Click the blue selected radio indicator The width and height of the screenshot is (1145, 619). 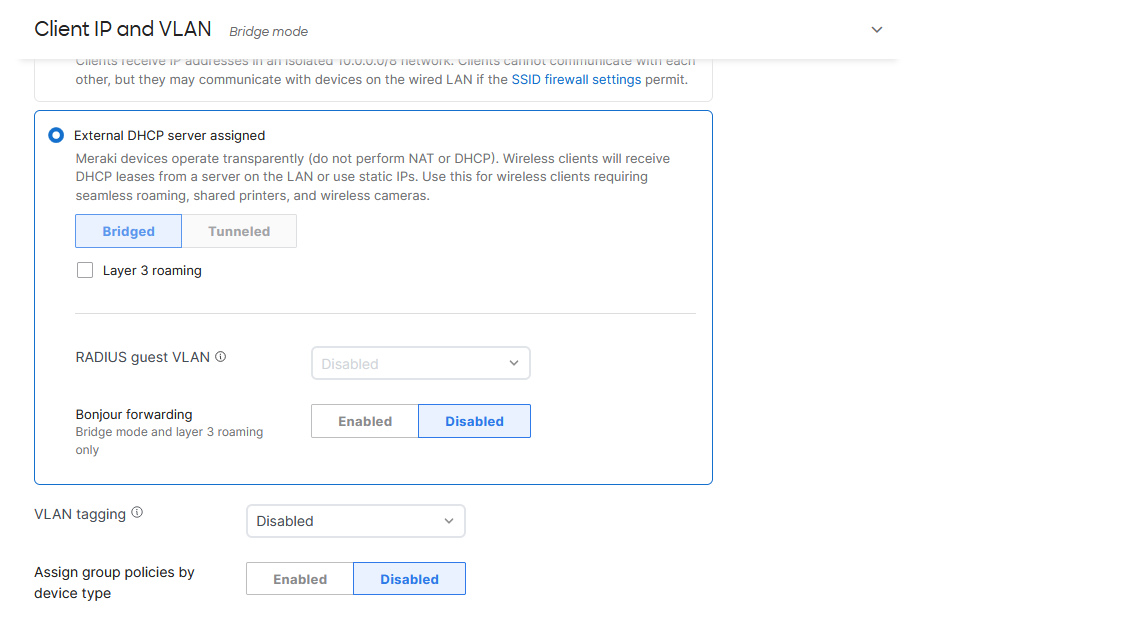pyautogui.click(x=56, y=135)
